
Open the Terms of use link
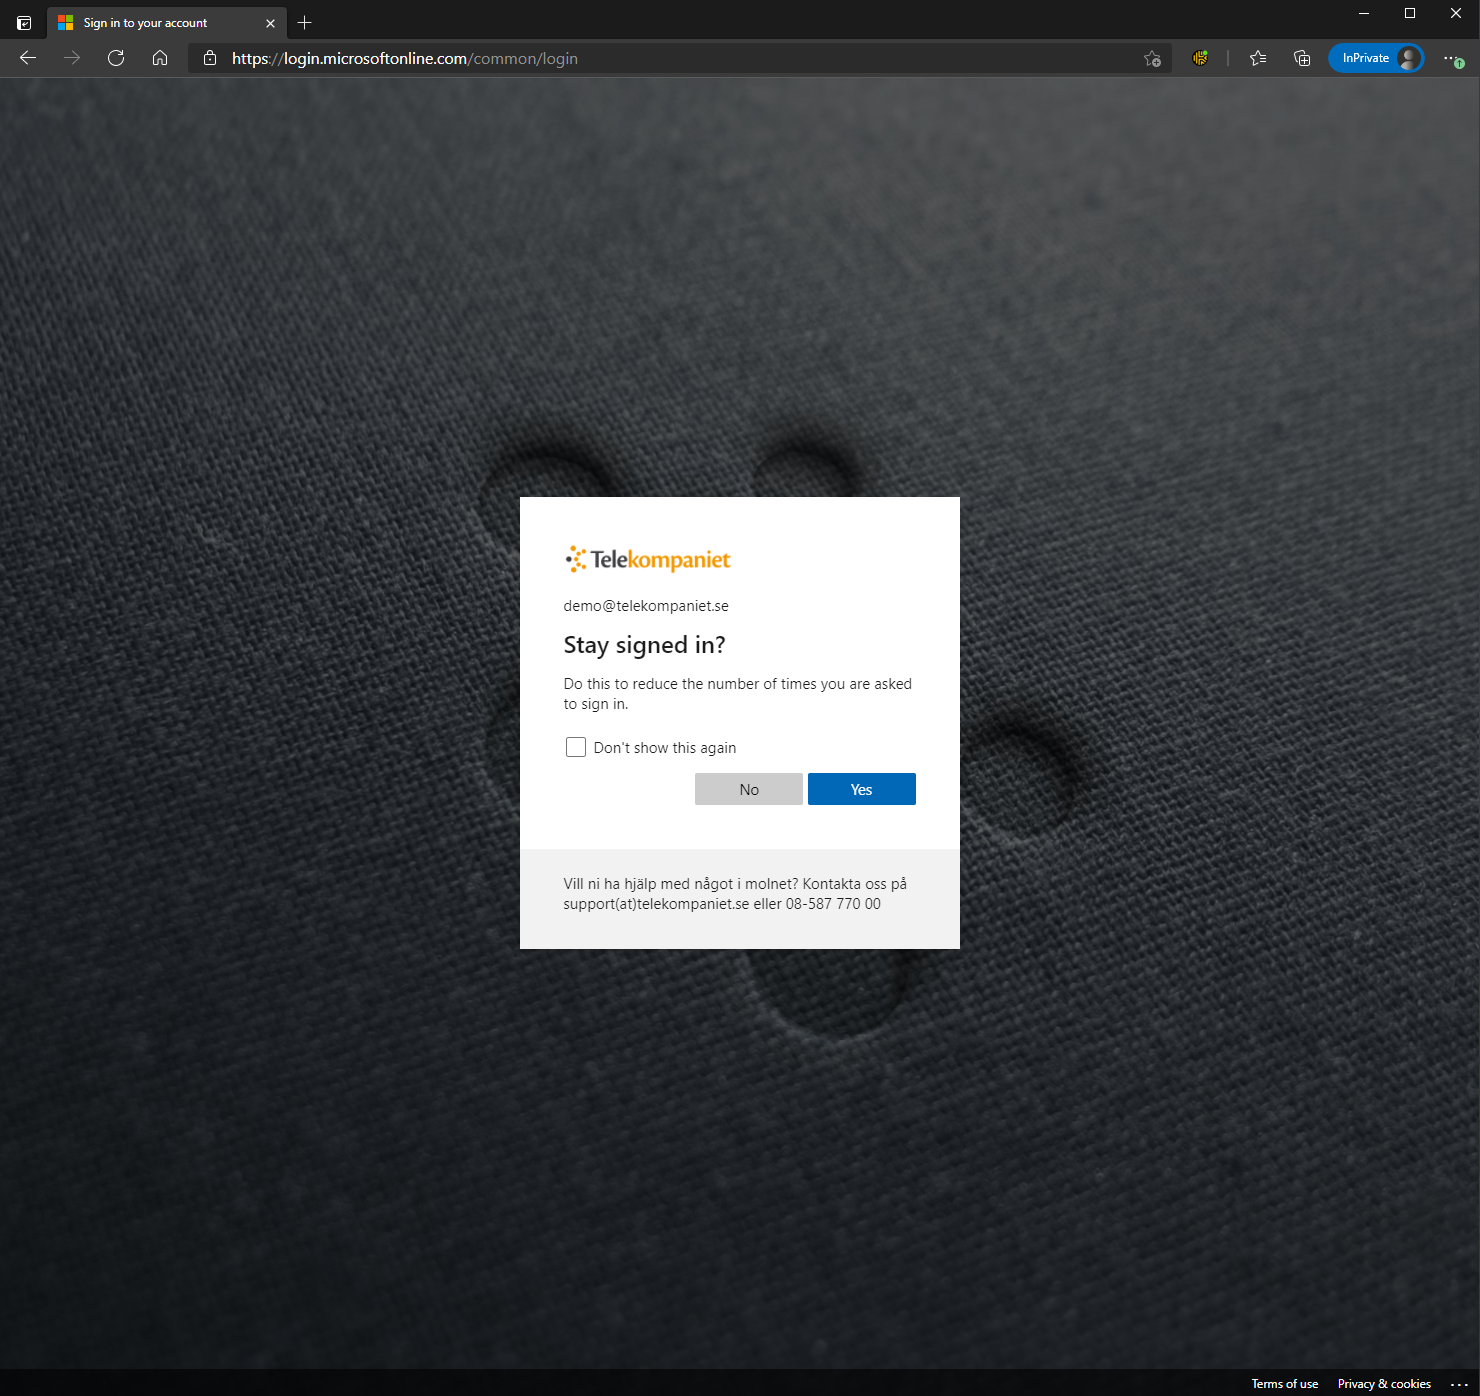[1284, 1384]
